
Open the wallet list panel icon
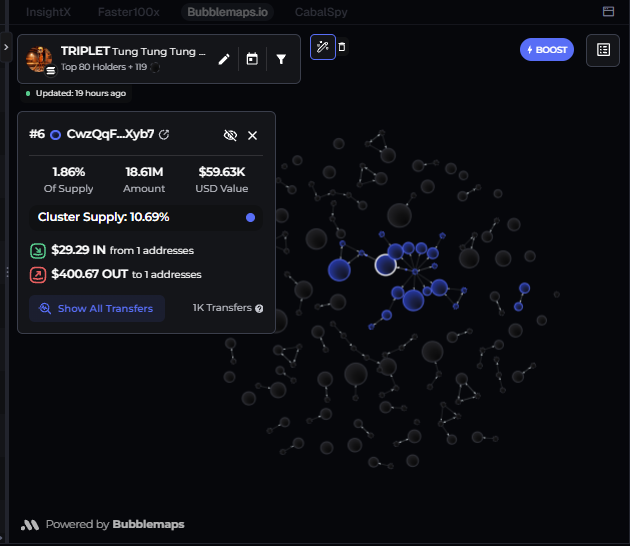[603, 50]
